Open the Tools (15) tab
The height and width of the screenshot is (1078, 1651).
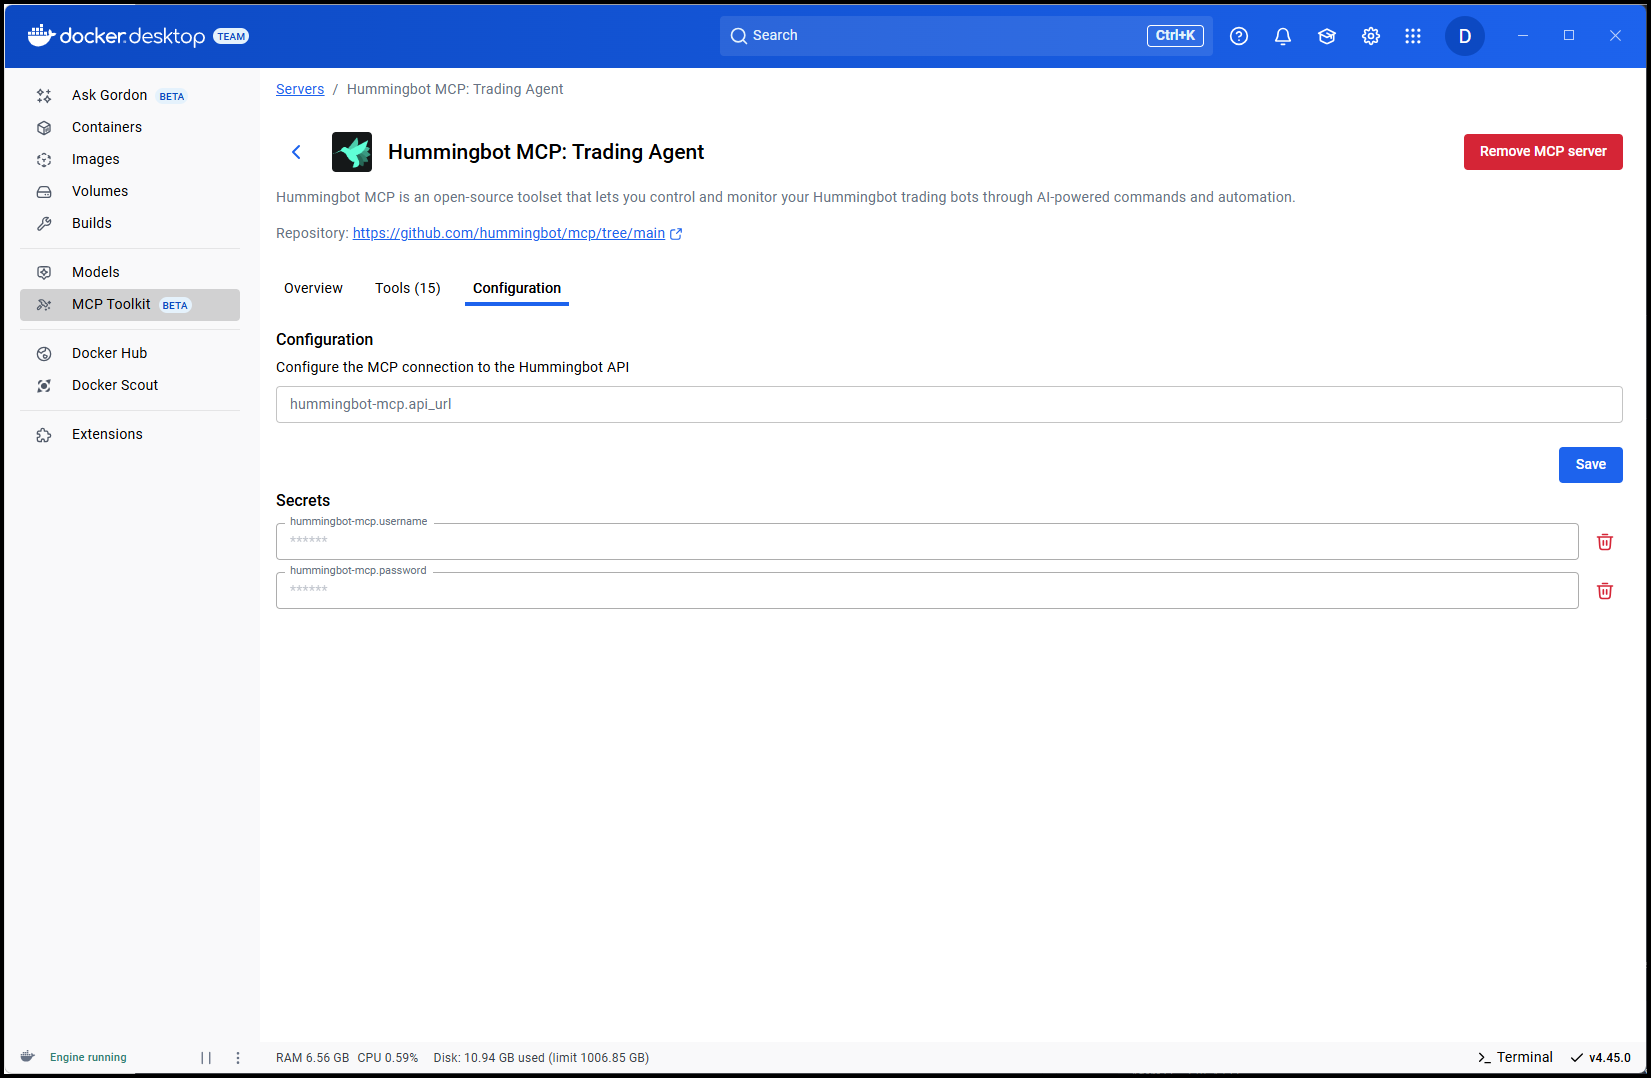pos(407,288)
